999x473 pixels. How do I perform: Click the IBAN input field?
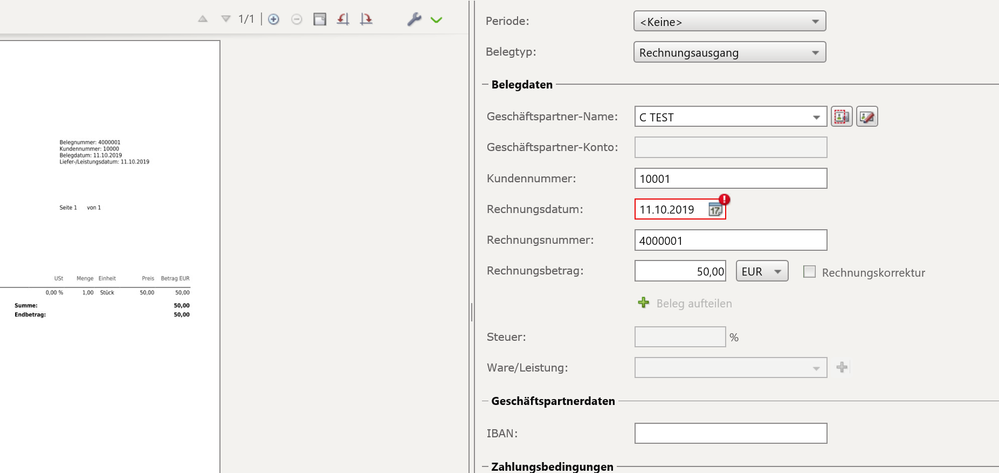click(731, 433)
